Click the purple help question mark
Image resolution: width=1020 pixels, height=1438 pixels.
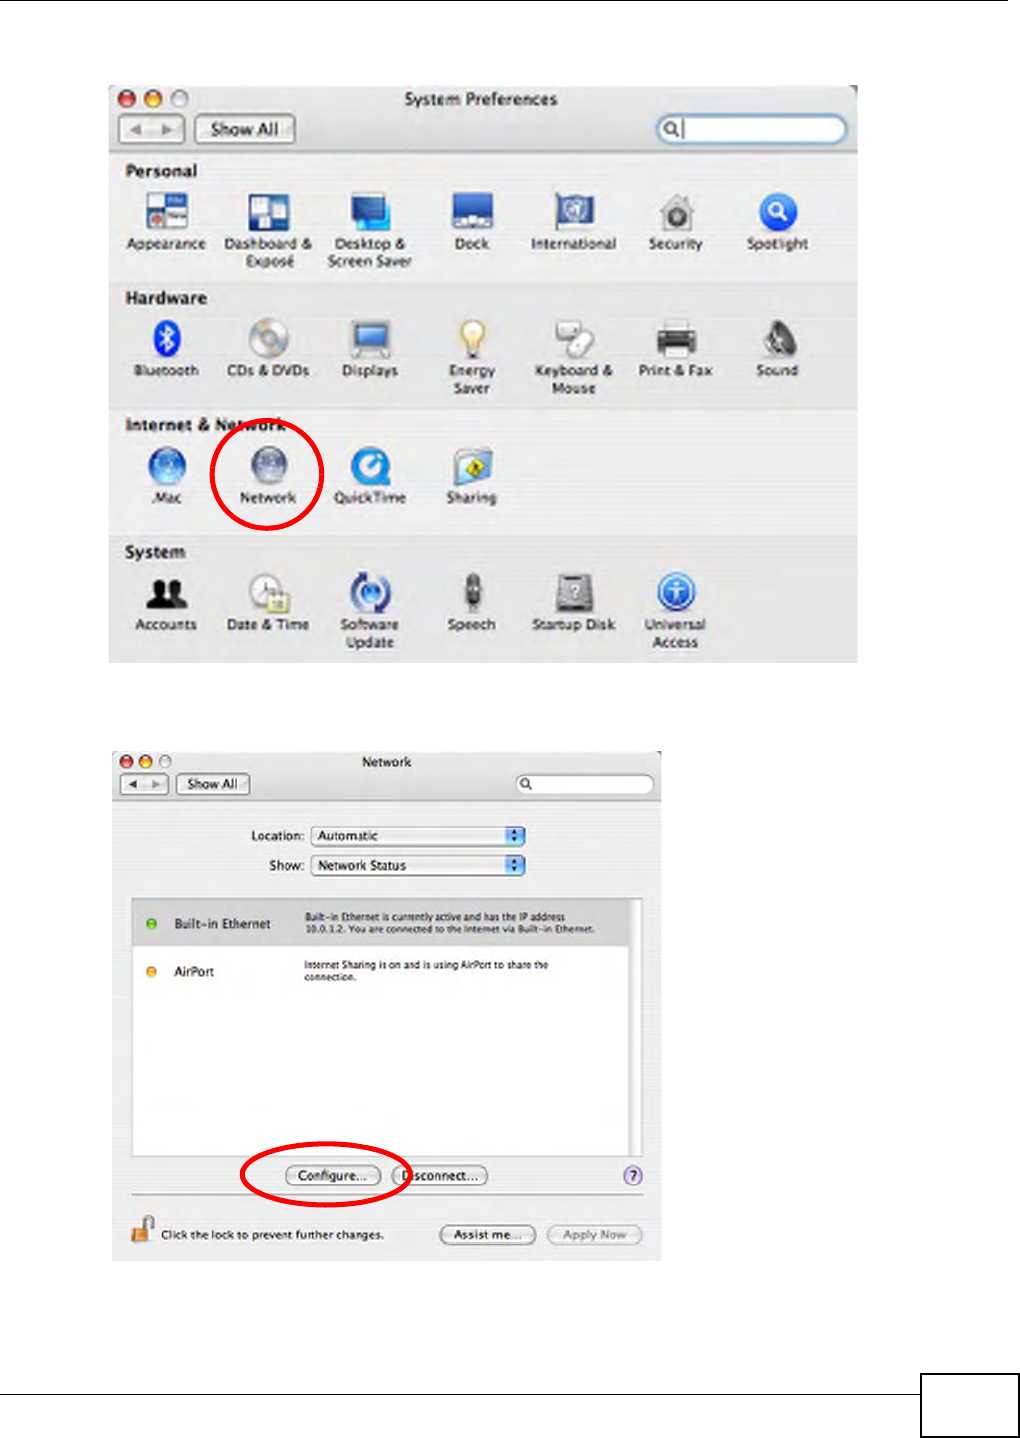point(633,1176)
